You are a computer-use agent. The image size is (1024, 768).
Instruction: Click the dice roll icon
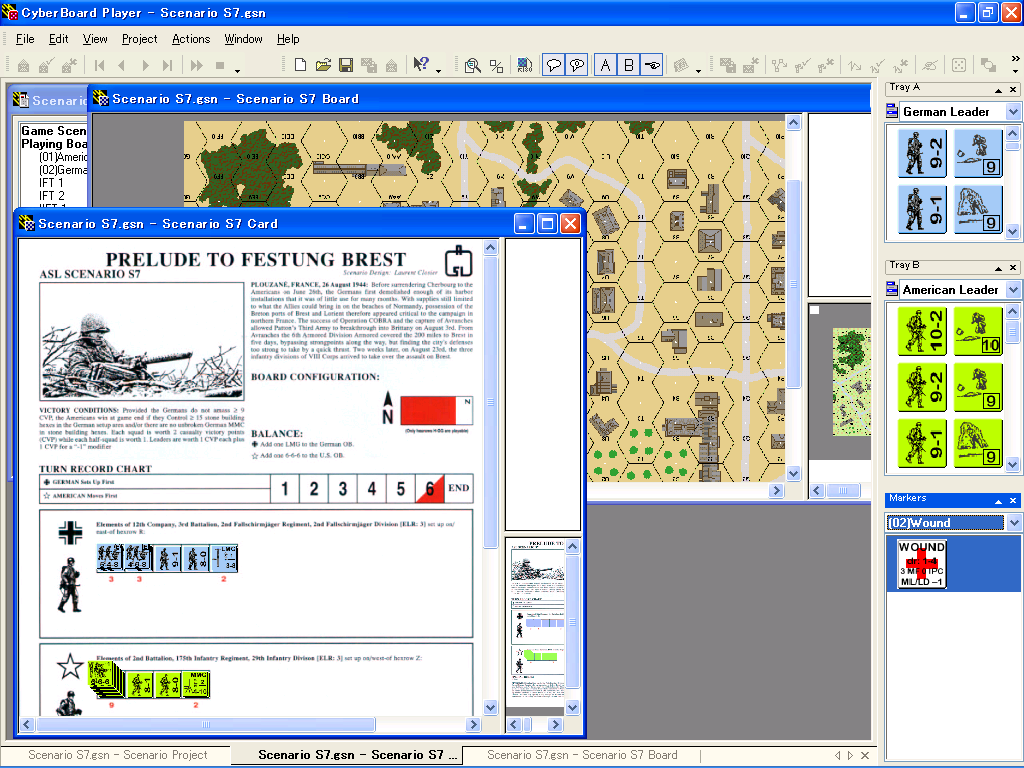(x=959, y=65)
